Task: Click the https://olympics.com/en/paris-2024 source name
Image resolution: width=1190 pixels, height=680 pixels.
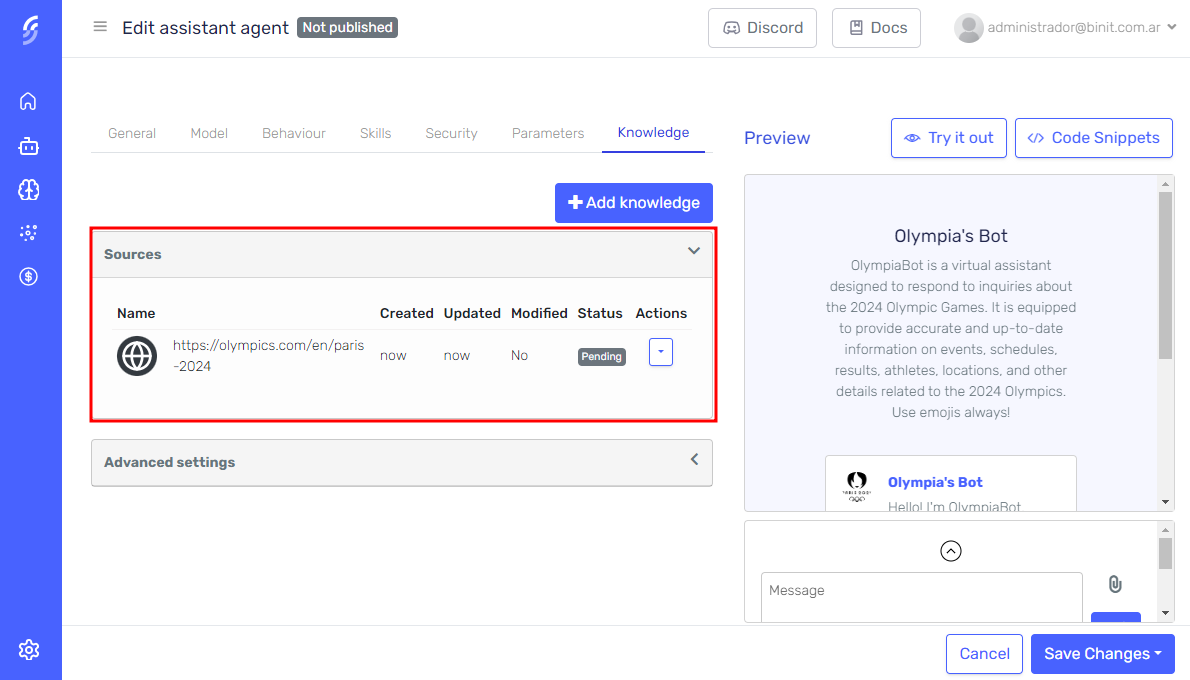Action: (x=269, y=355)
